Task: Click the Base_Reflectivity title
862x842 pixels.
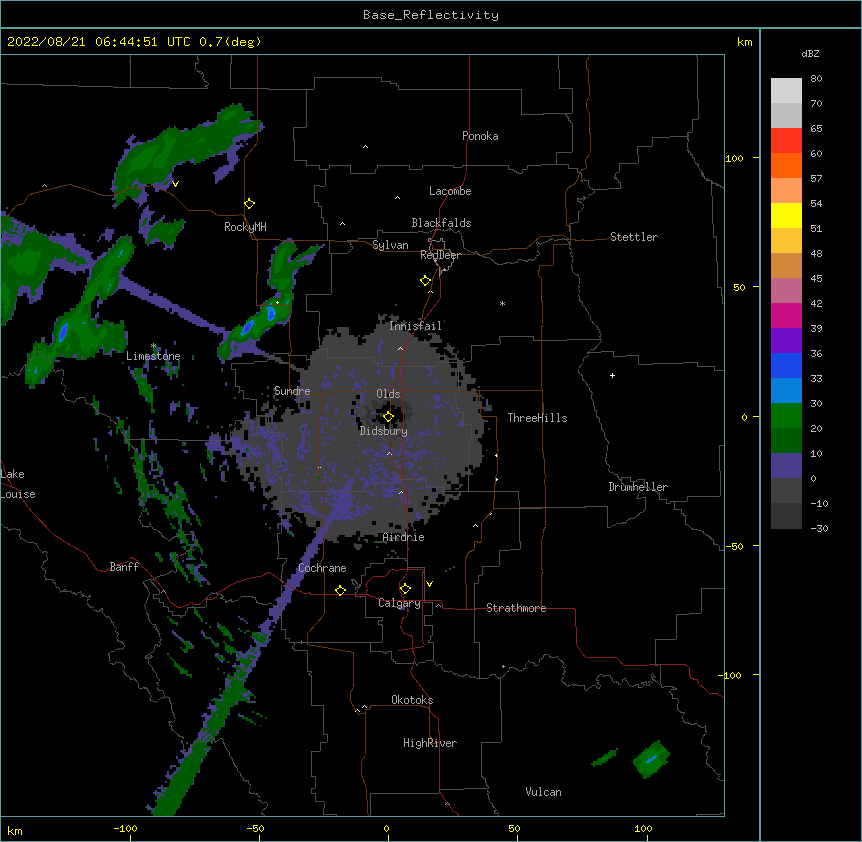Action: 431,15
